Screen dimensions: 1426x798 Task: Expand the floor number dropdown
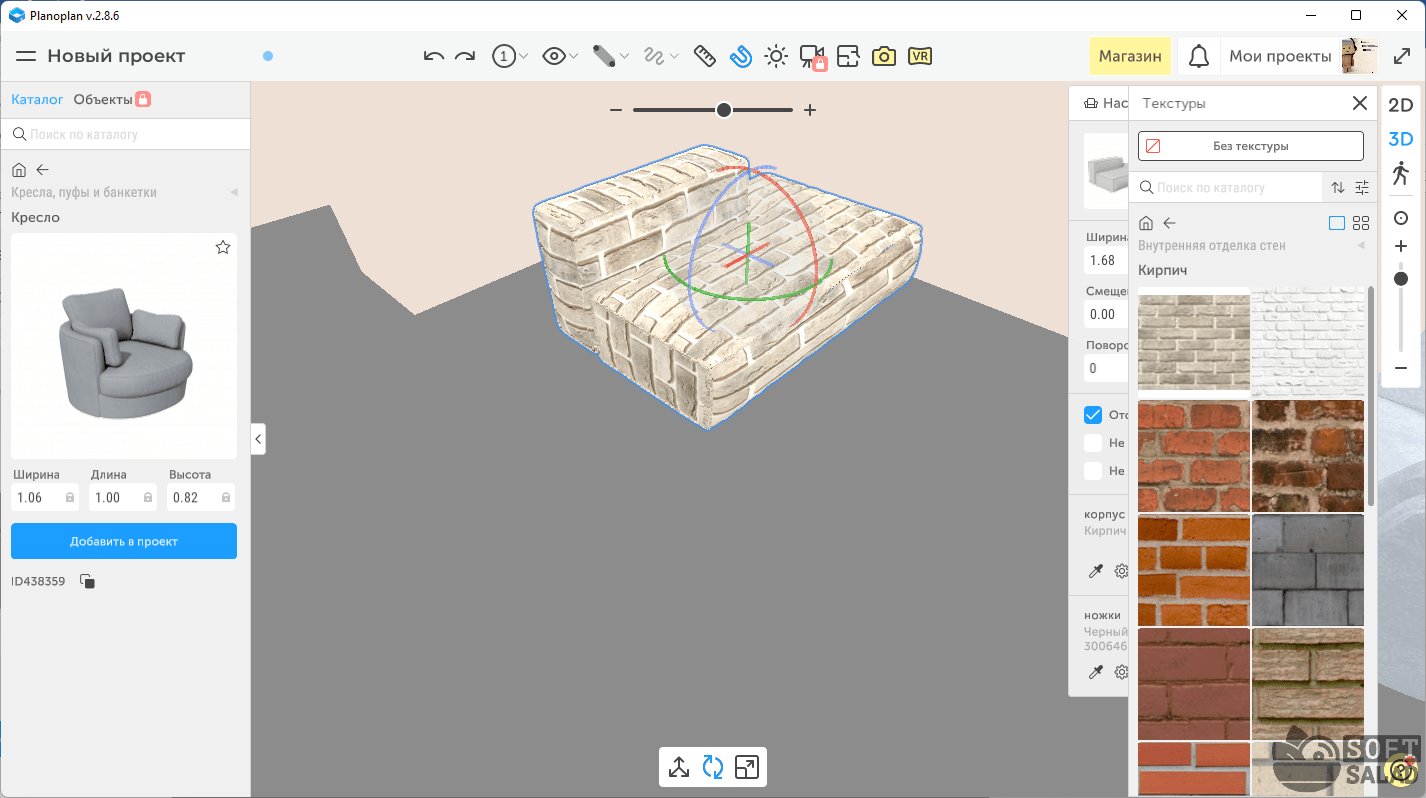510,57
